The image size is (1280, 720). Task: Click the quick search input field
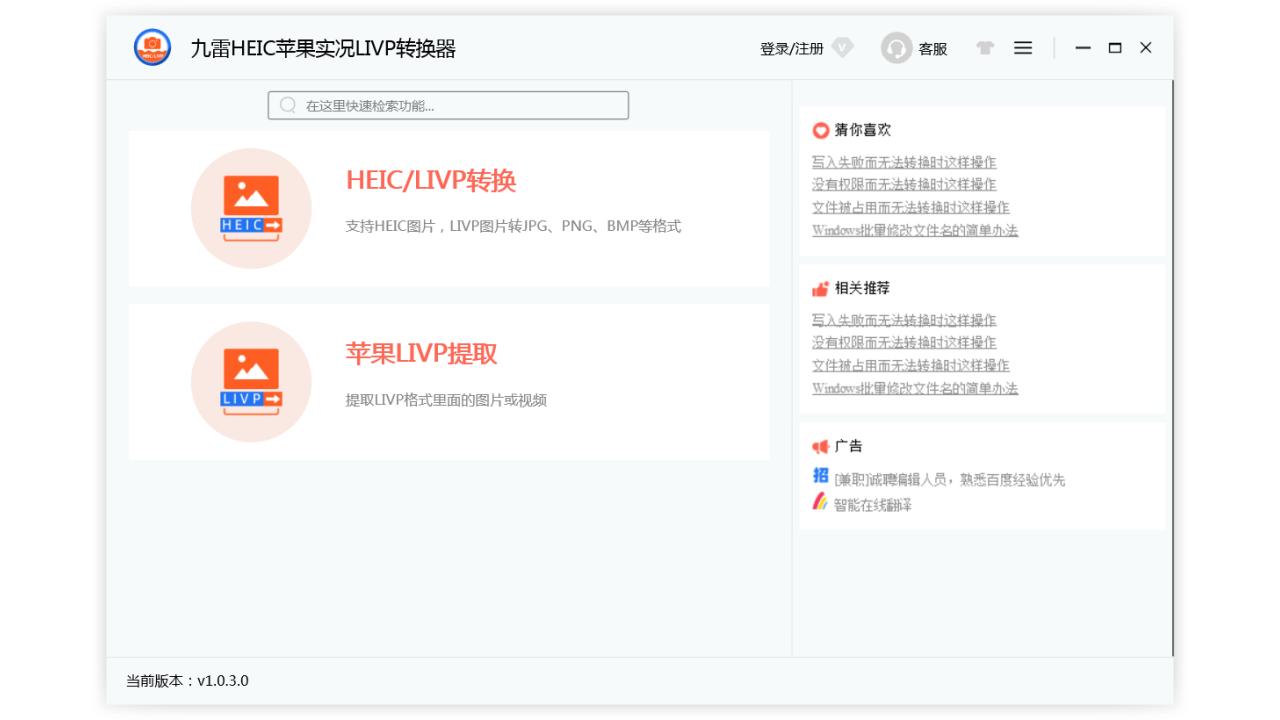448,105
